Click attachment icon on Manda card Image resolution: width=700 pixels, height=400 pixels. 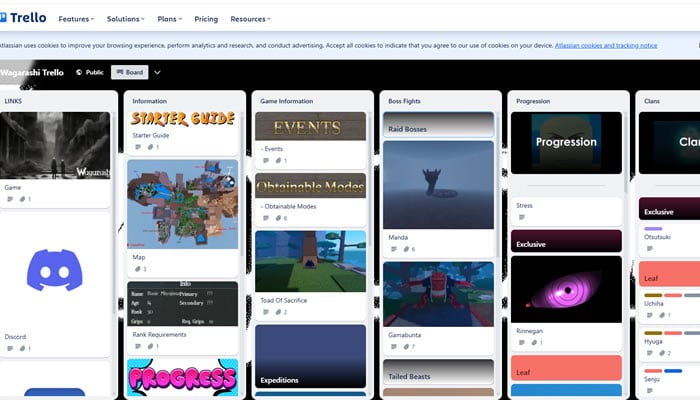406,249
